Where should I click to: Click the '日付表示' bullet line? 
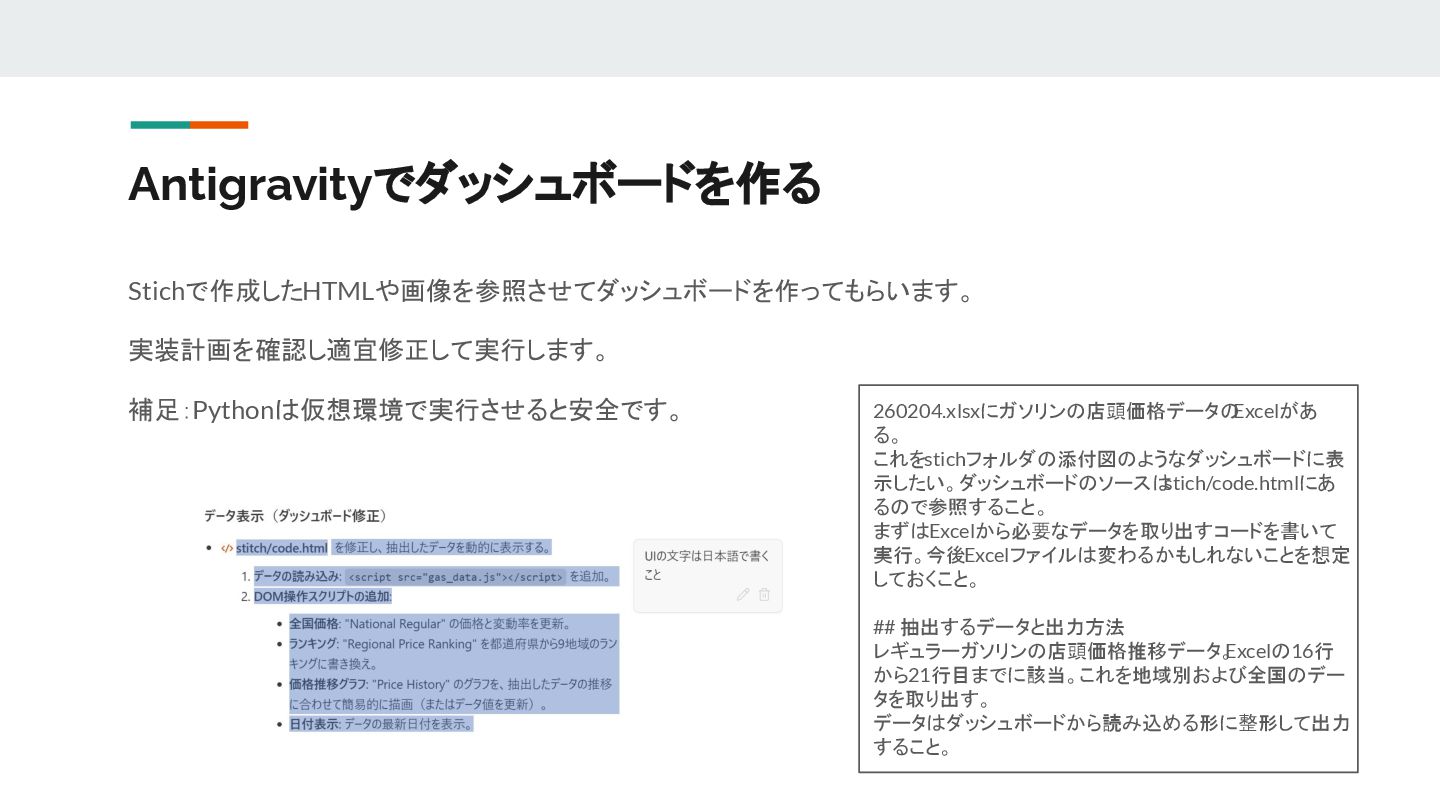click(381, 724)
